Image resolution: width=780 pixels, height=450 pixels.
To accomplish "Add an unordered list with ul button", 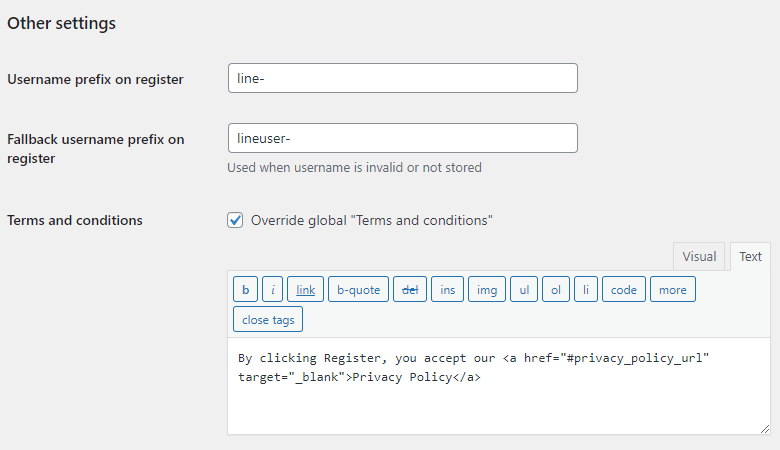I will (523, 290).
